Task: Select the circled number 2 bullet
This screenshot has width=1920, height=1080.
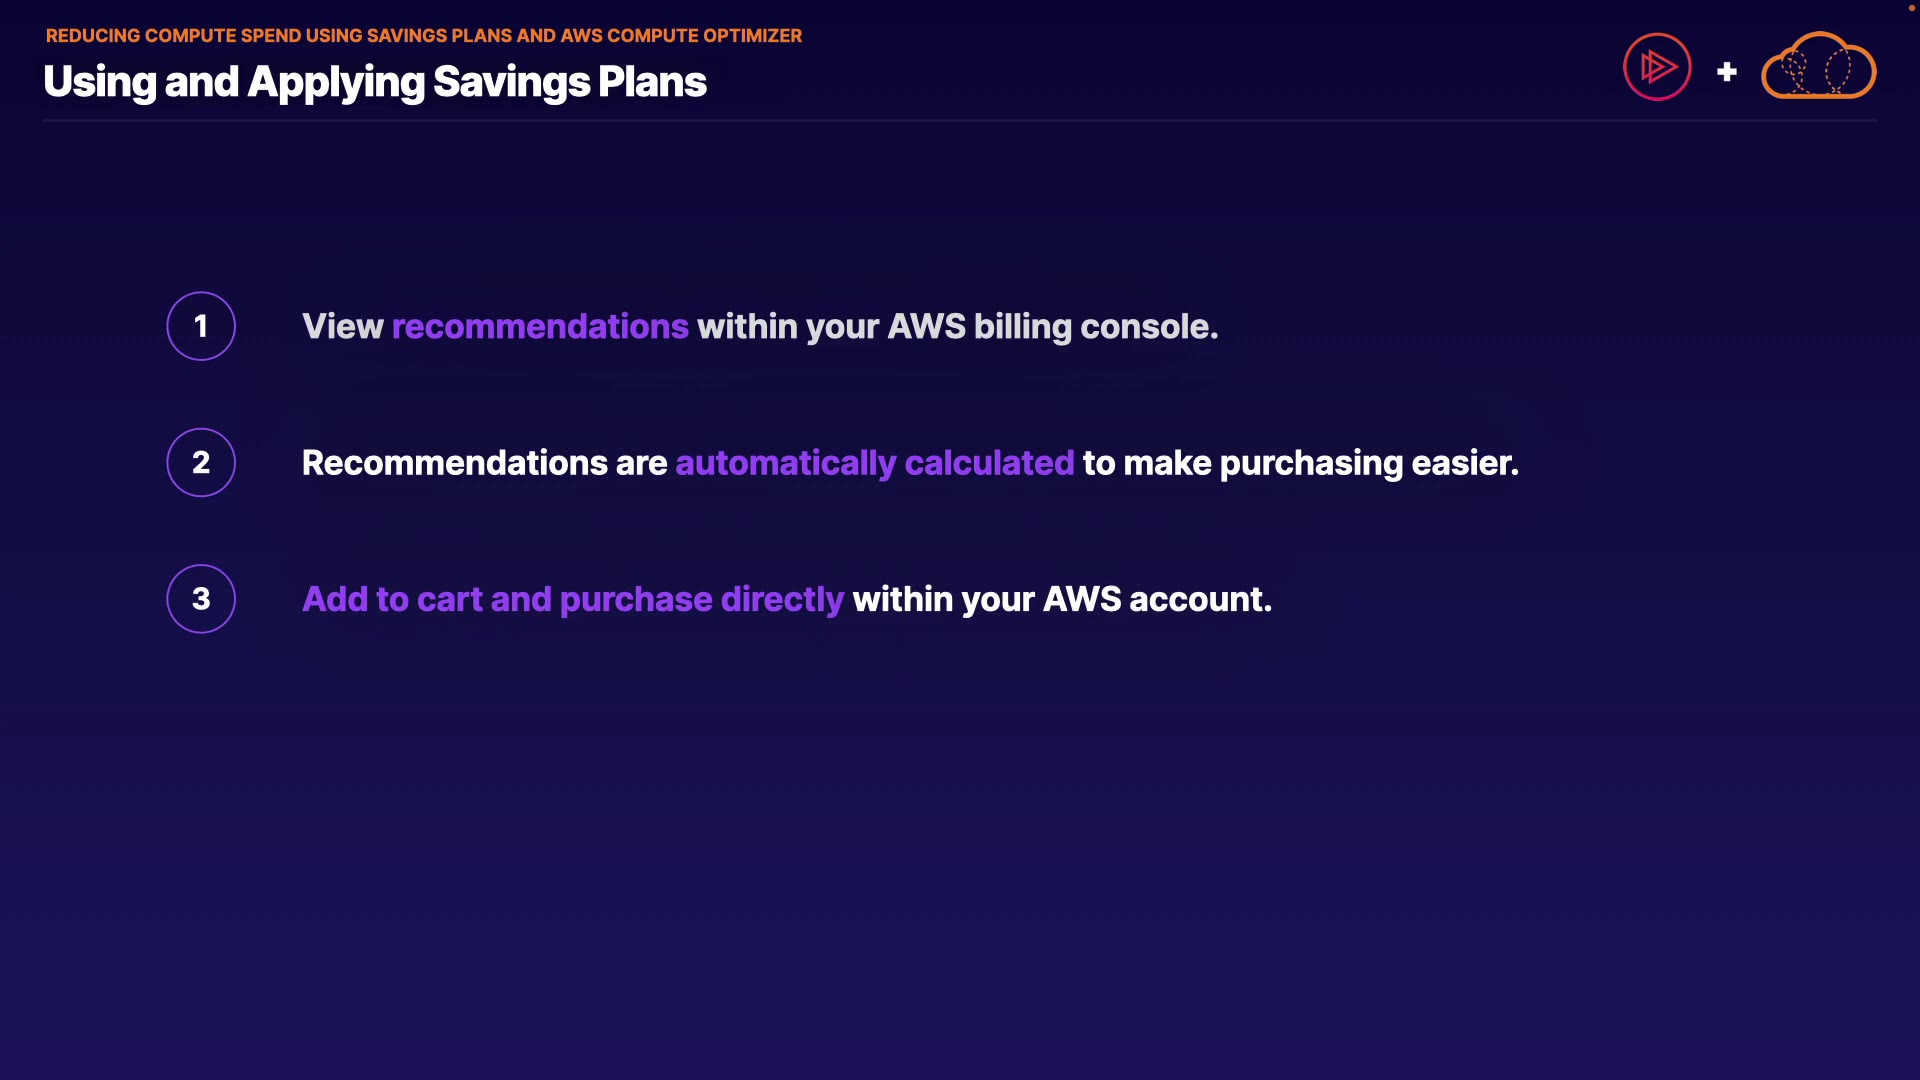Action: point(201,462)
